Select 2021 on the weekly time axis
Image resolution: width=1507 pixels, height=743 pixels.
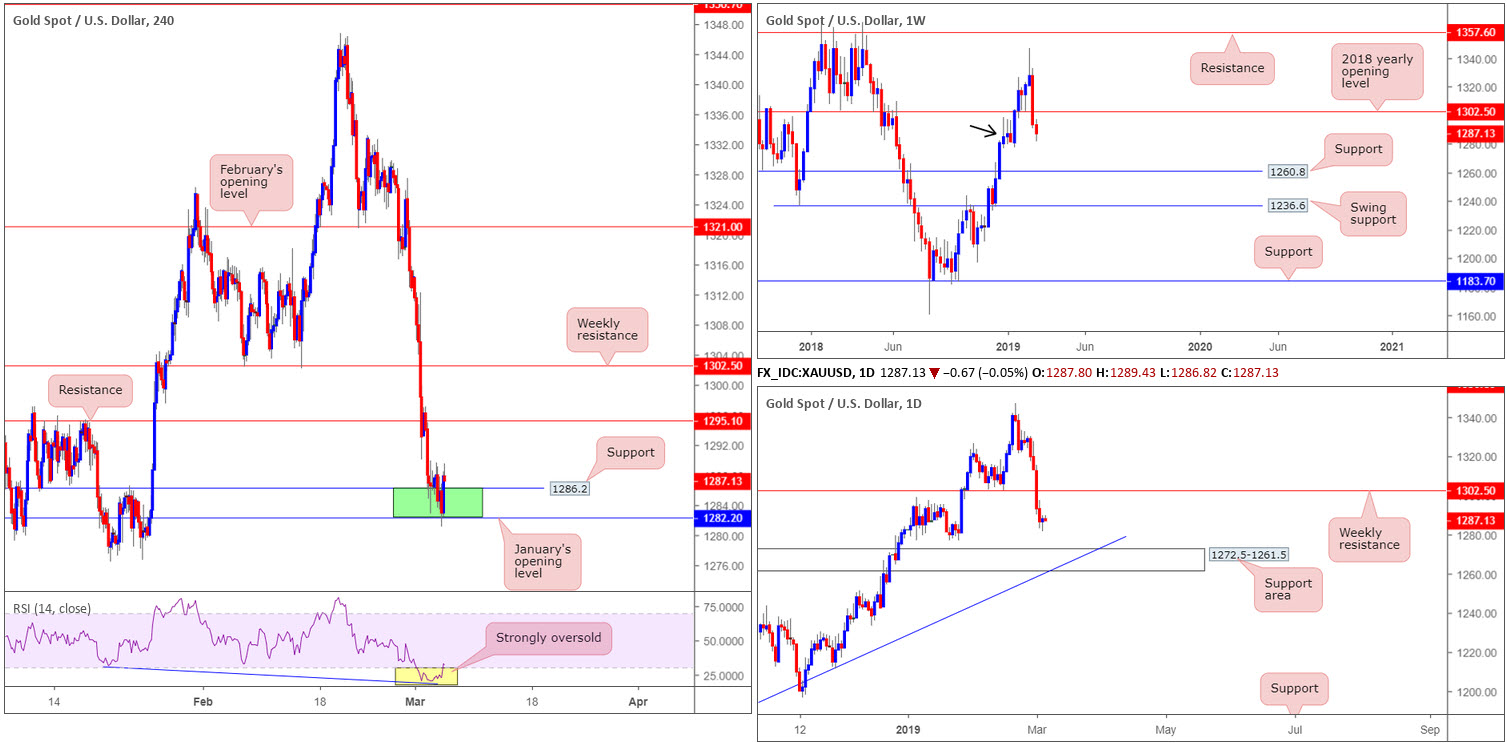[1393, 346]
